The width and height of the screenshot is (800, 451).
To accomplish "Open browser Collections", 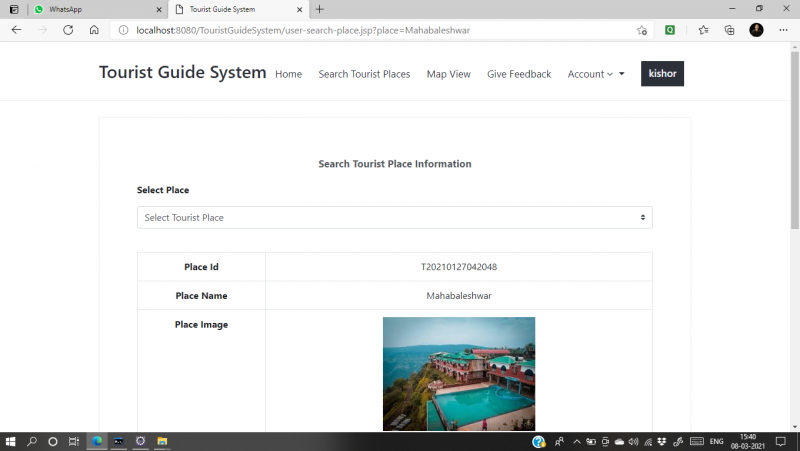I will tap(730, 30).
